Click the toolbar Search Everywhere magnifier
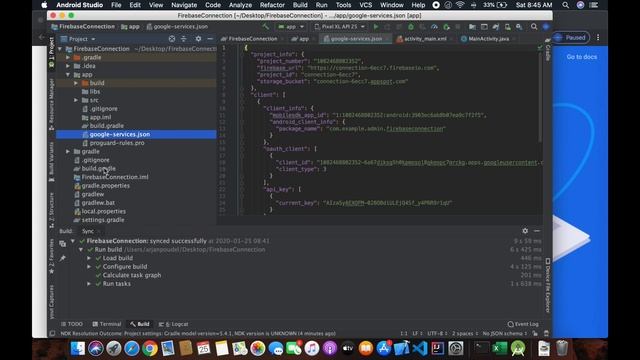Viewport: 640px width, 360px height. coord(534,27)
